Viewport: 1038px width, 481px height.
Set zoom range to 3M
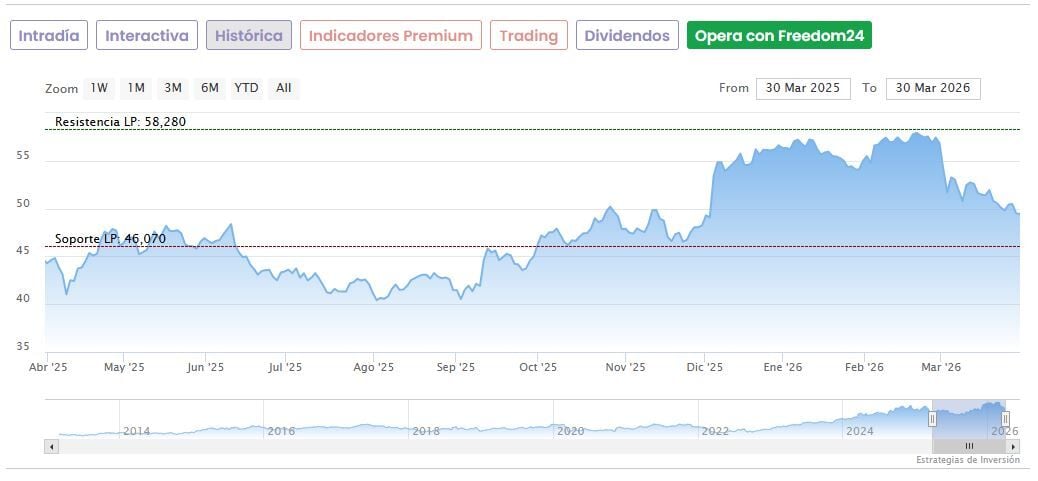[173, 88]
